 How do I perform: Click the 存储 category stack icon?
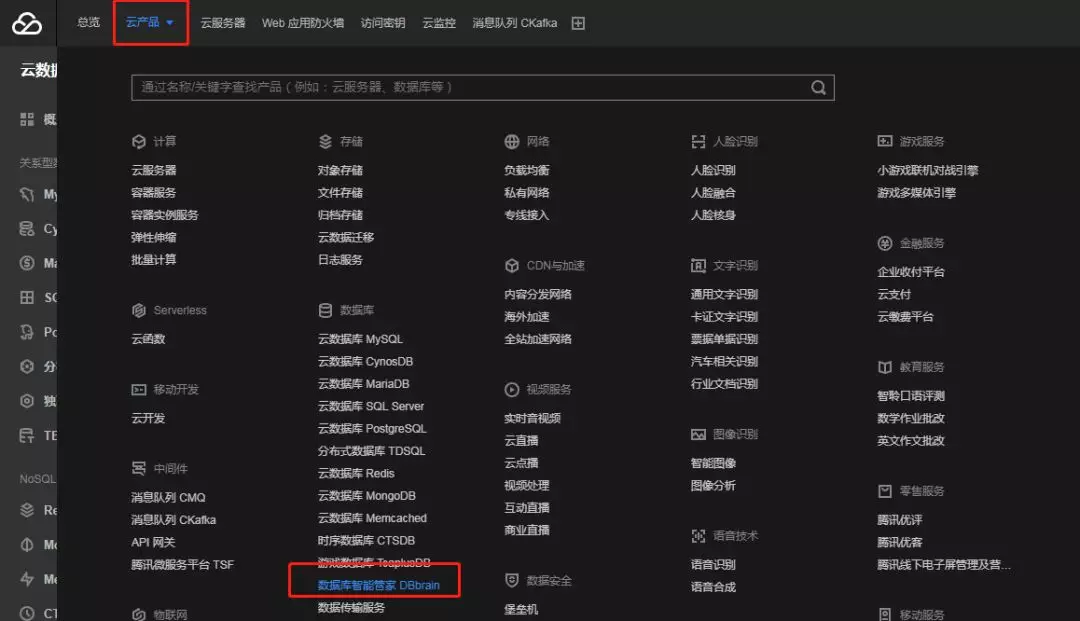click(325, 142)
